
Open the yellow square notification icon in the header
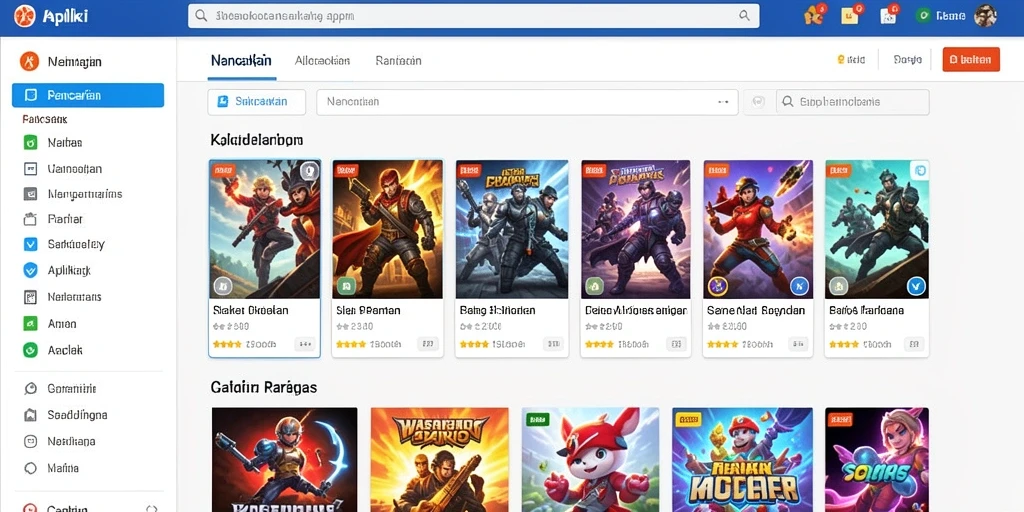(x=850, y=14)
